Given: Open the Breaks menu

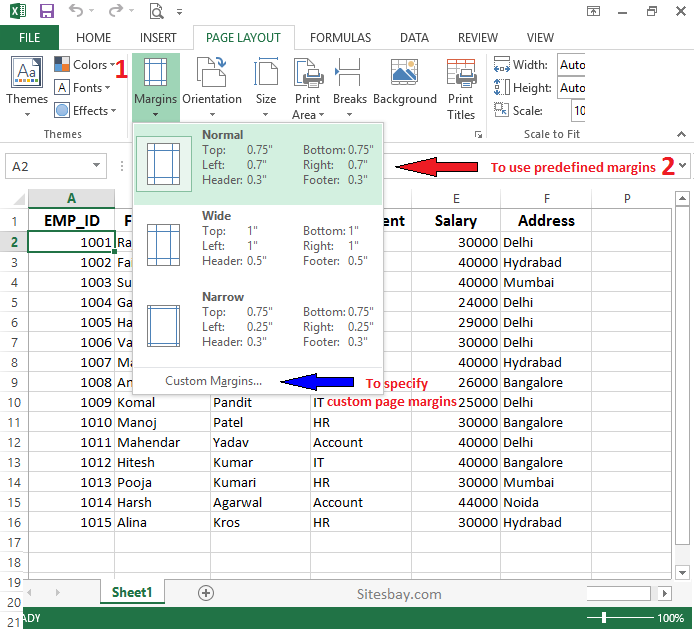Looking at the screenshot, I should (350, 87).
